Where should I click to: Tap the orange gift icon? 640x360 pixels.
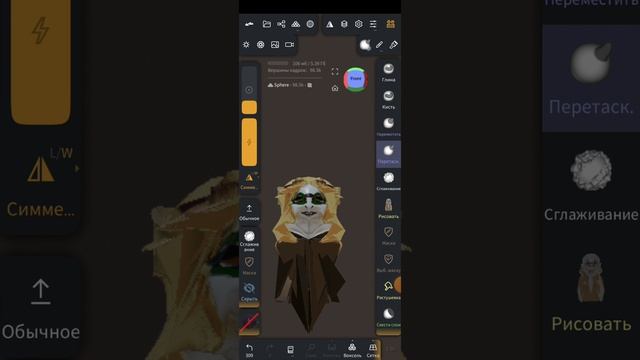click(x=391, y=24)
